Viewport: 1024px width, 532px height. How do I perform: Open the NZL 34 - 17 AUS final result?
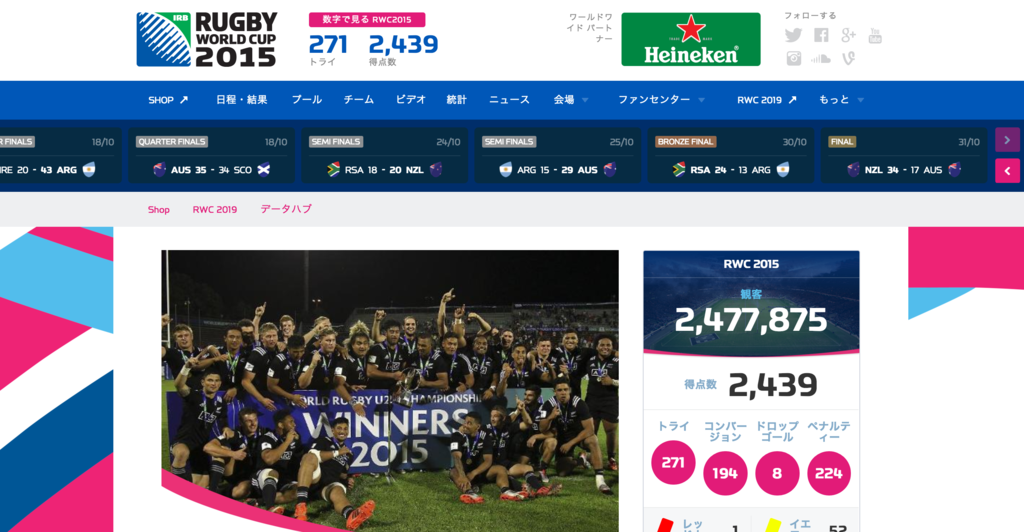click(x=904, y=155)
